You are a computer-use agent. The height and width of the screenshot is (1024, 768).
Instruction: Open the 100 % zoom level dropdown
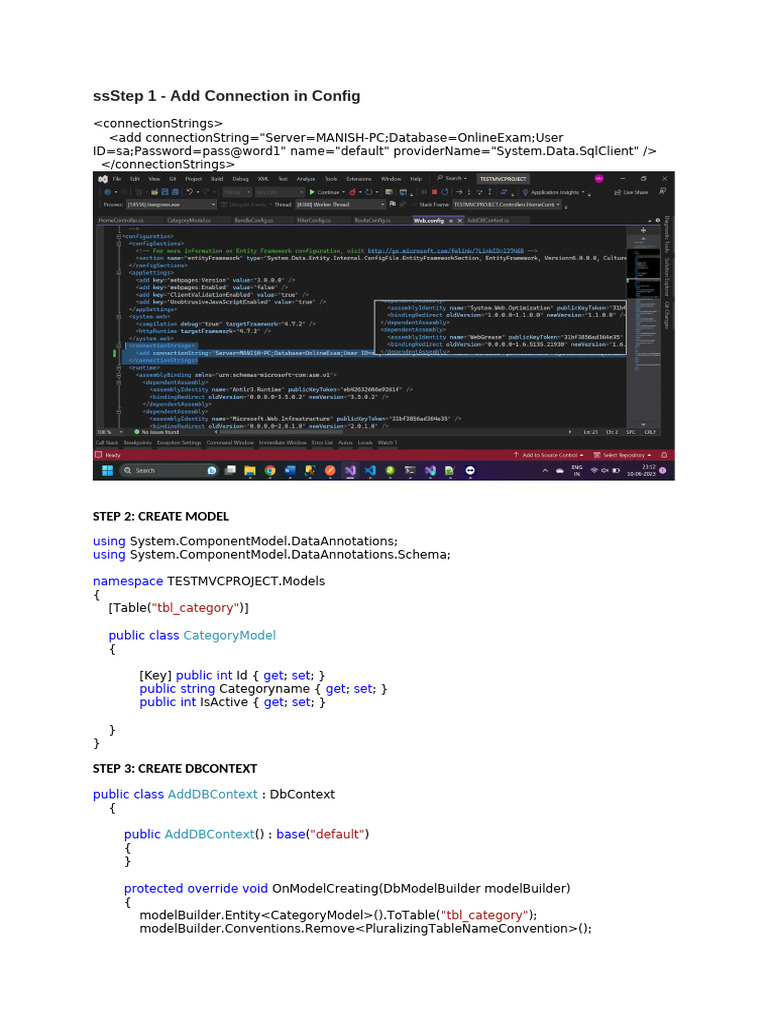tap(110, 432)
